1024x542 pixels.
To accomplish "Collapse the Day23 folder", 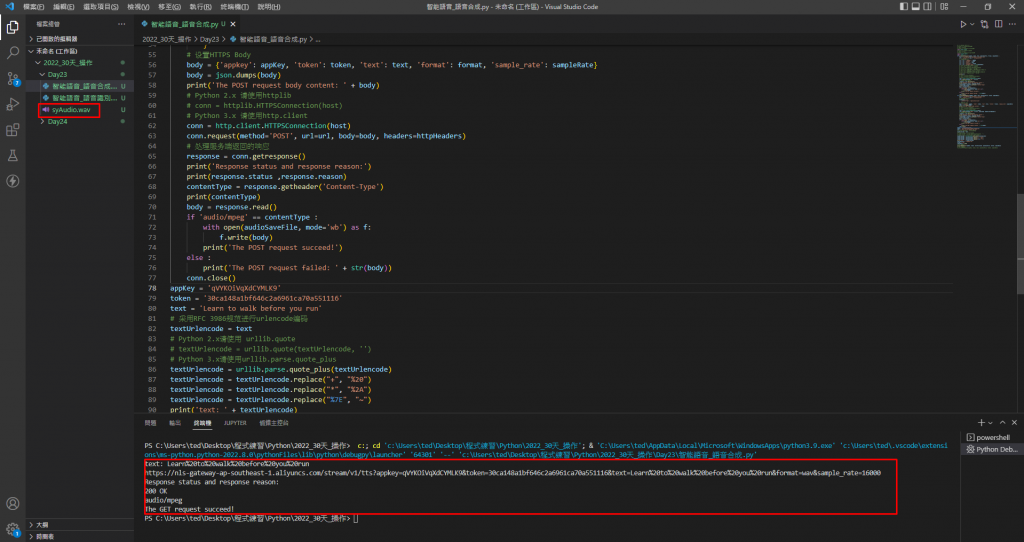I will click(80, 74).
